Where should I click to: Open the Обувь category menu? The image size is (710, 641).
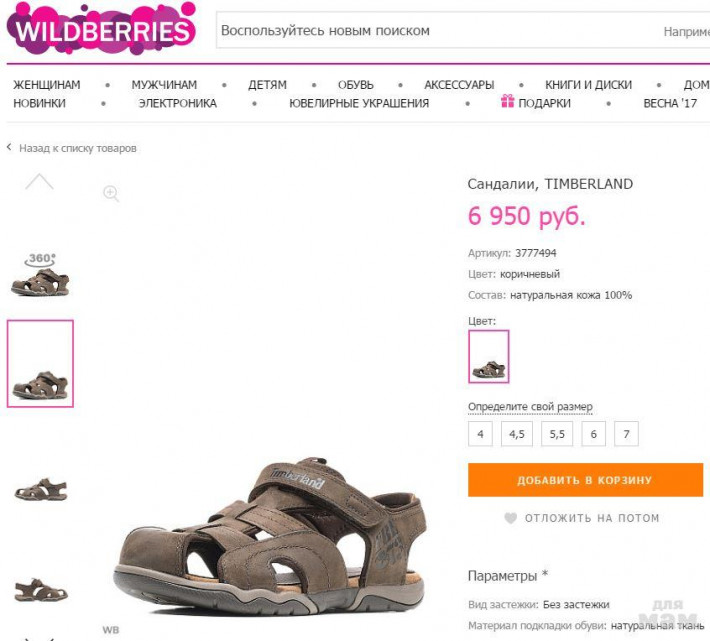tap(355, 85)
